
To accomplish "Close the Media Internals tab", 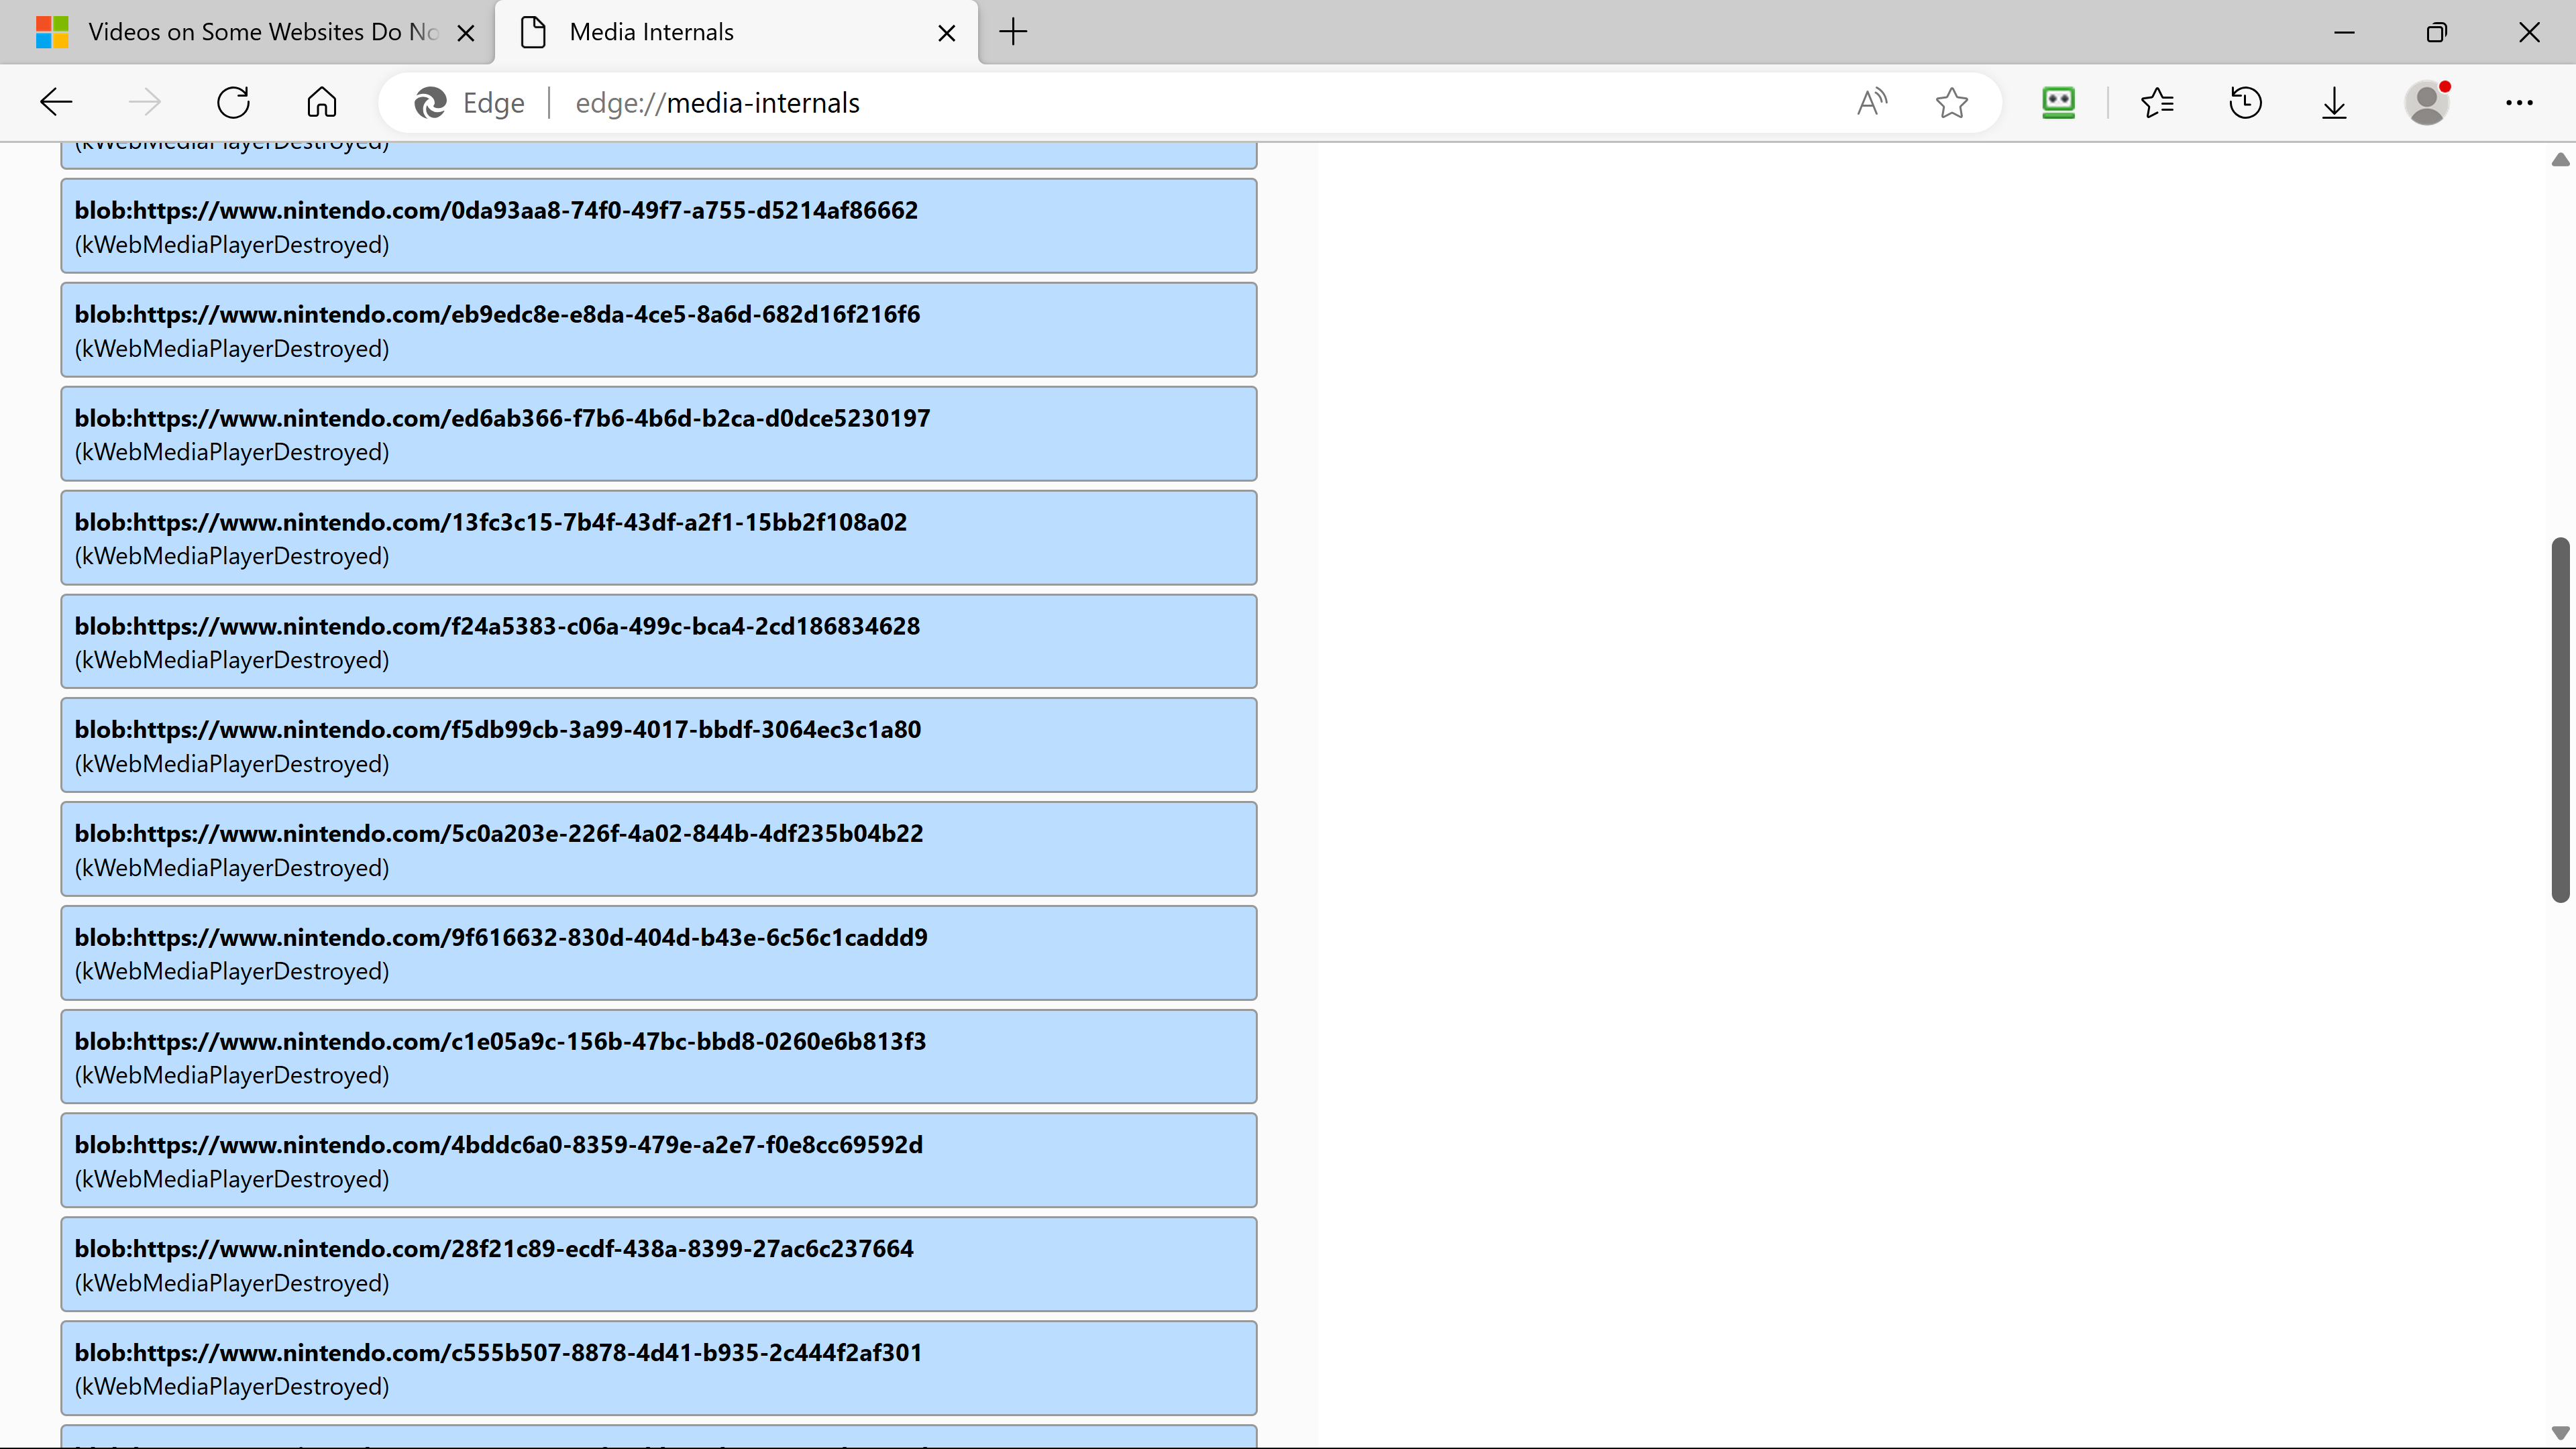I will [947, 33].
